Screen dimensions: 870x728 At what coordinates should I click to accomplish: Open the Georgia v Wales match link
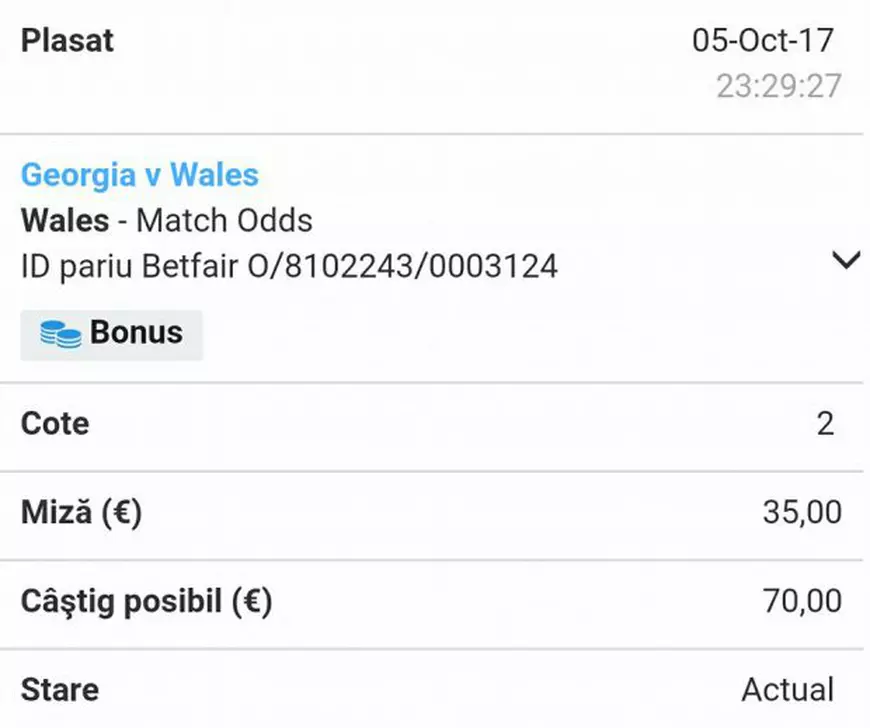(140, 175)
